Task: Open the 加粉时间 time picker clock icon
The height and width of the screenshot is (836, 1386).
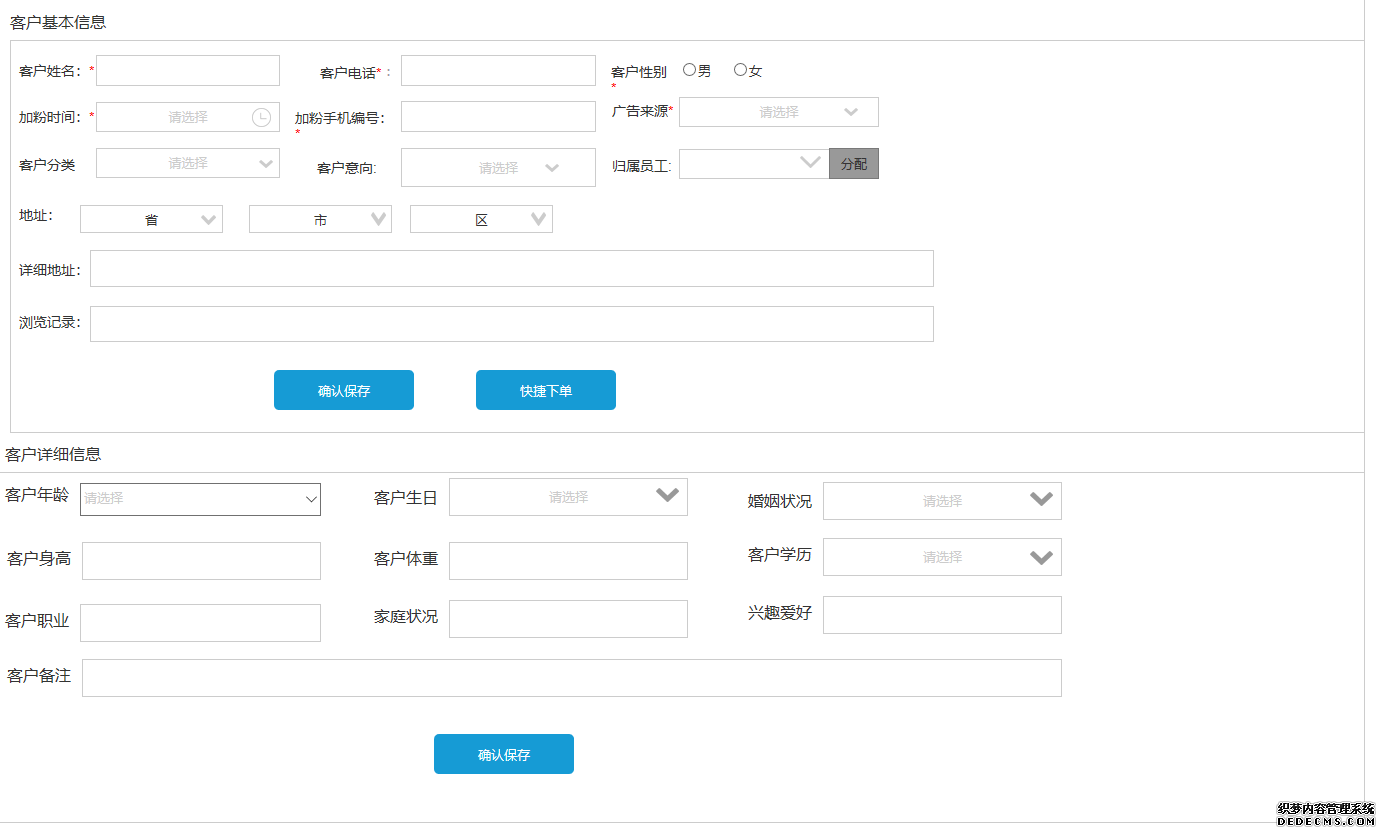Action: pos(261,116)
